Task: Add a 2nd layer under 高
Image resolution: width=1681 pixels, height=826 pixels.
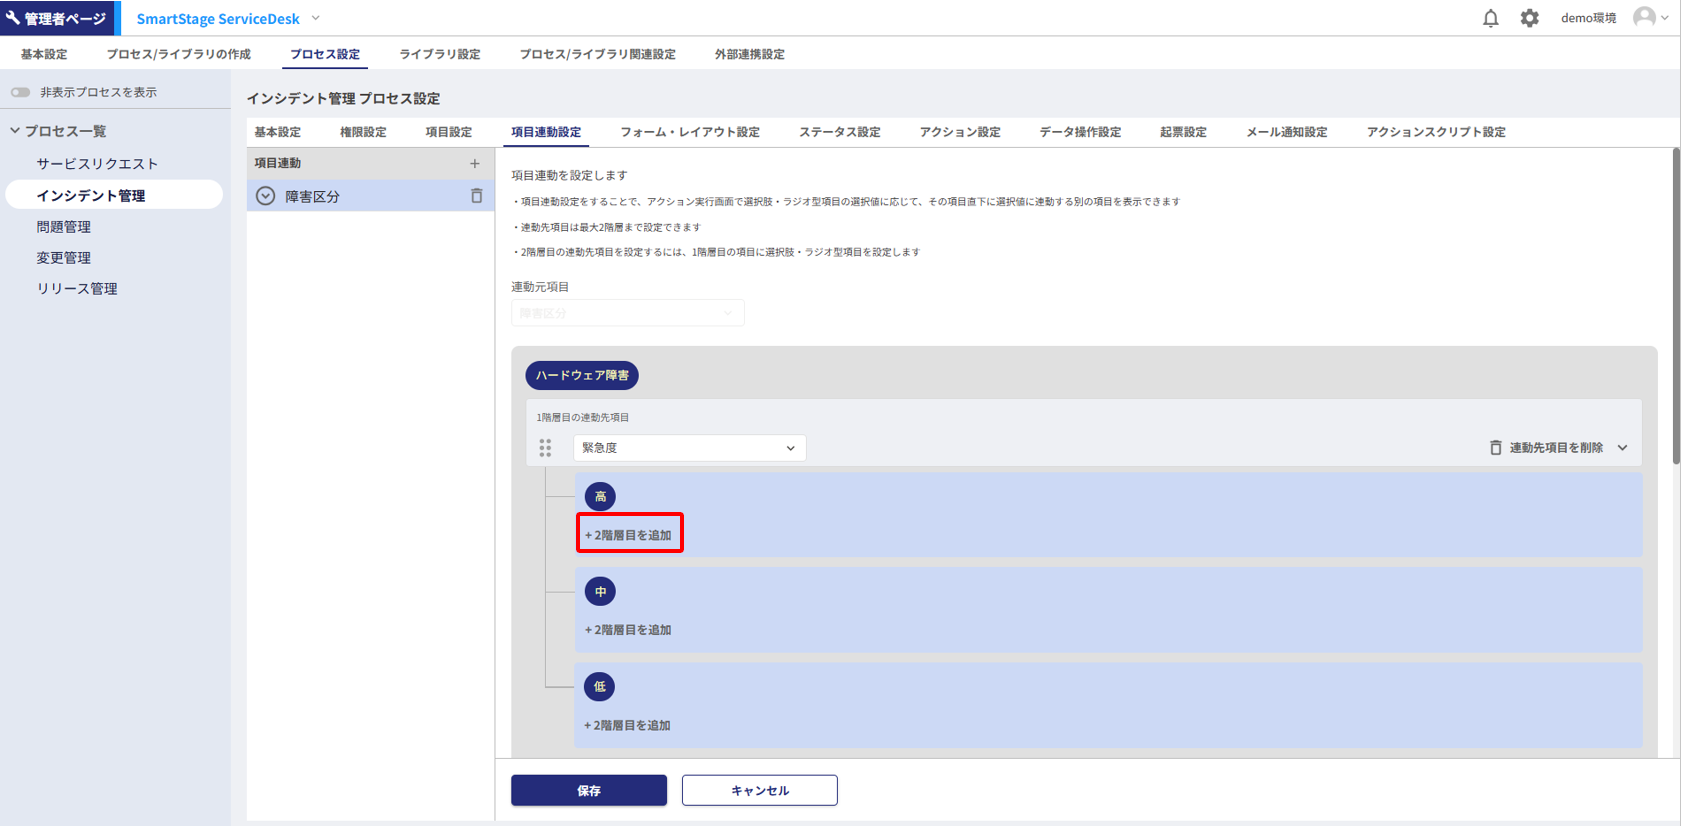Action: point(629,535)
